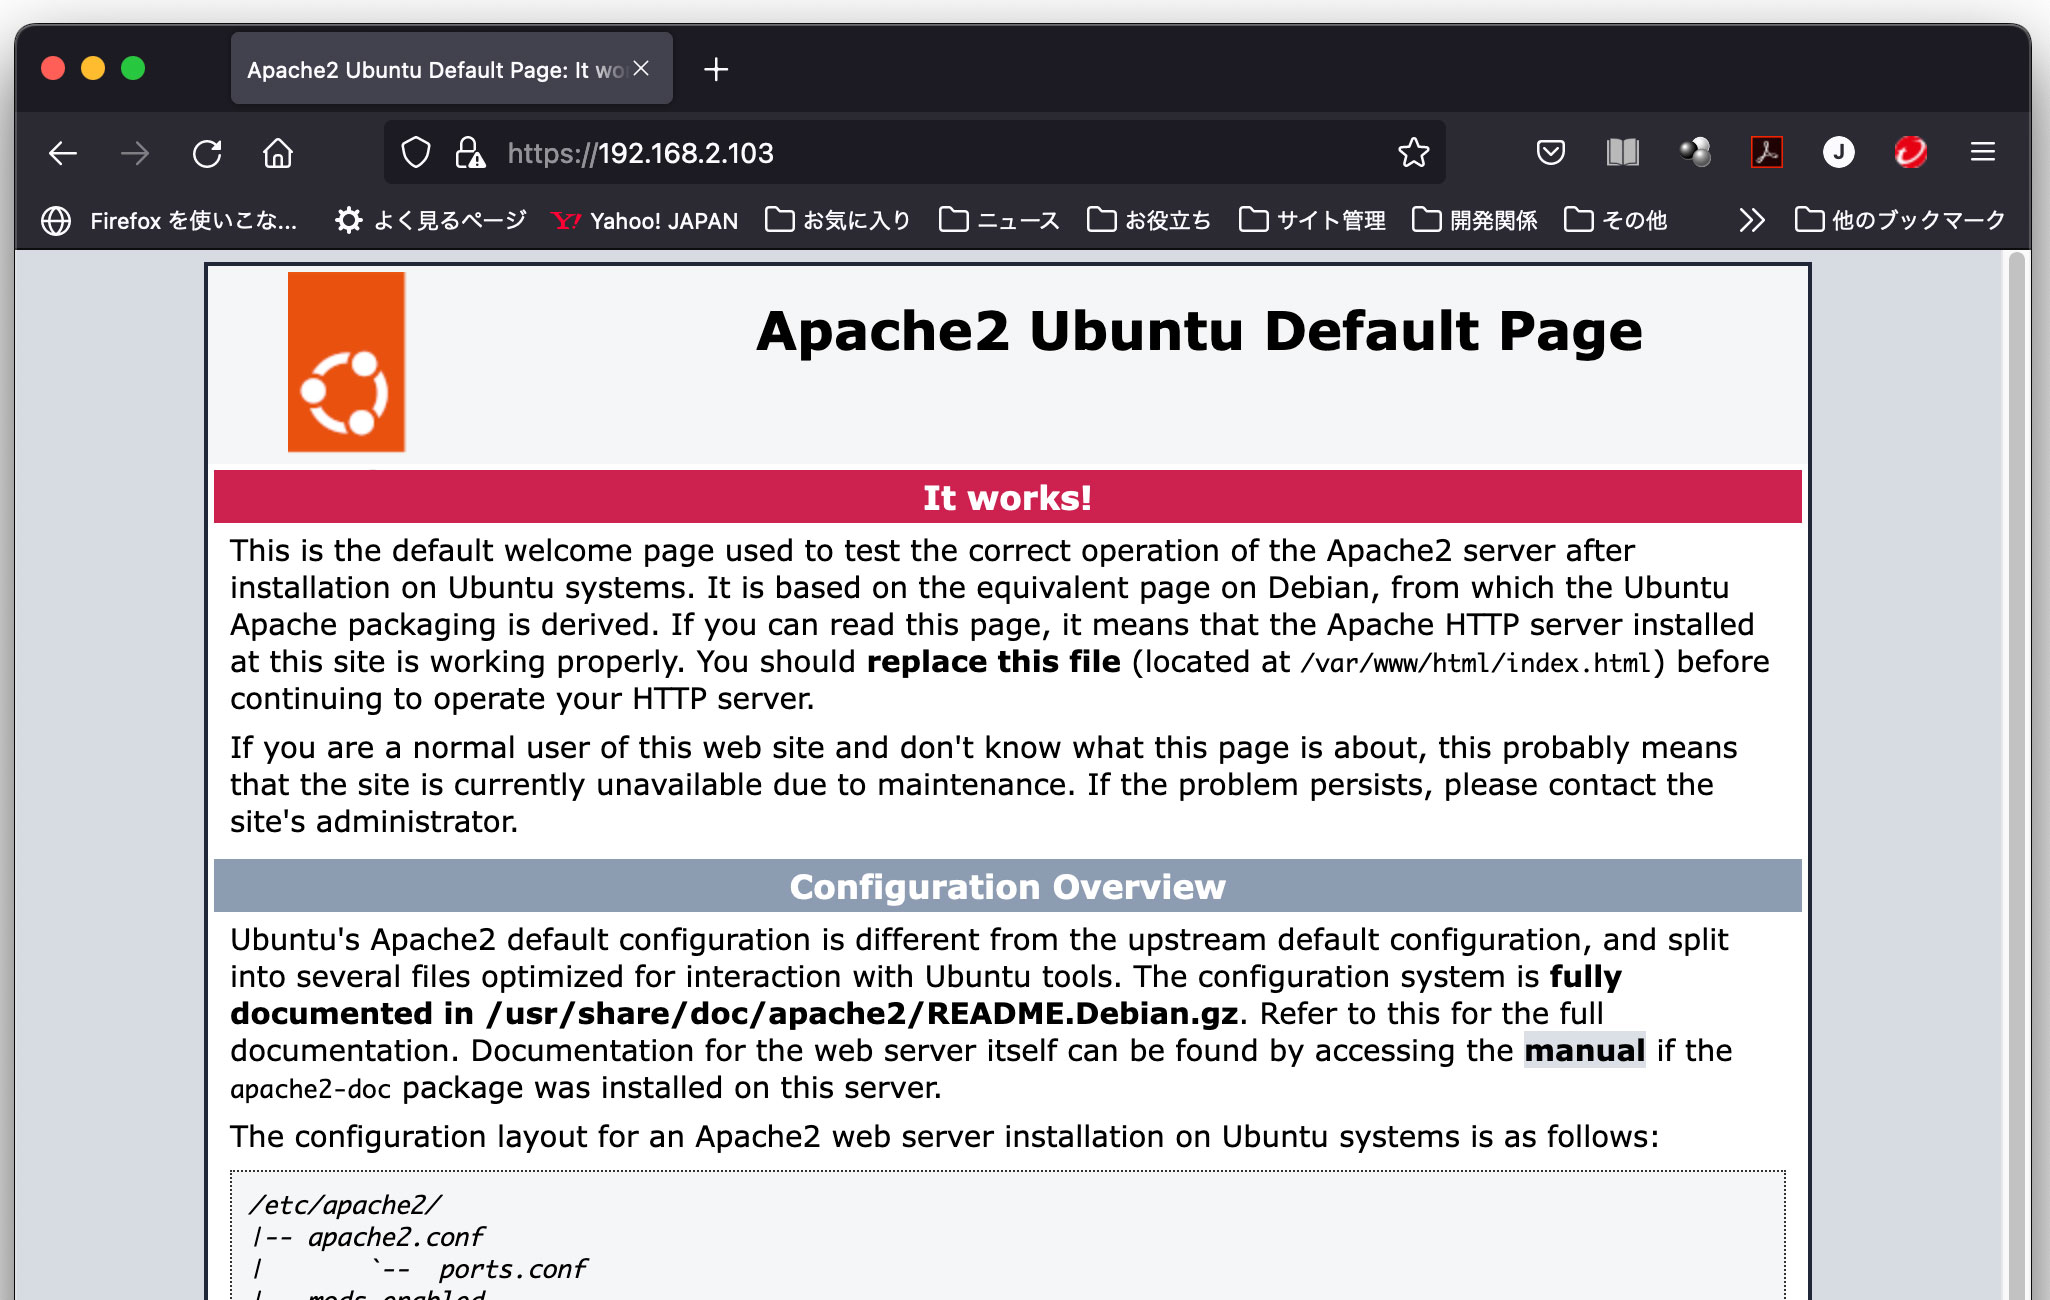Click the /etc/apache2/ line in tree
This screenshot has width=2050, height=1300.
344,1205
